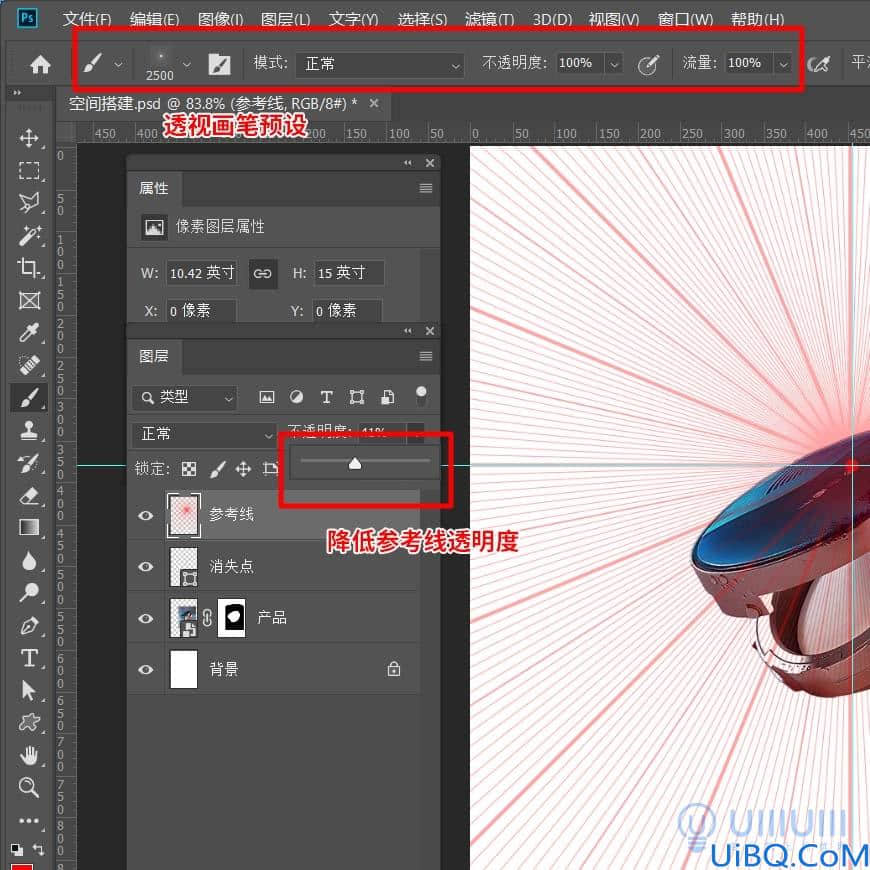Open the 图像(I) menu

221,19
